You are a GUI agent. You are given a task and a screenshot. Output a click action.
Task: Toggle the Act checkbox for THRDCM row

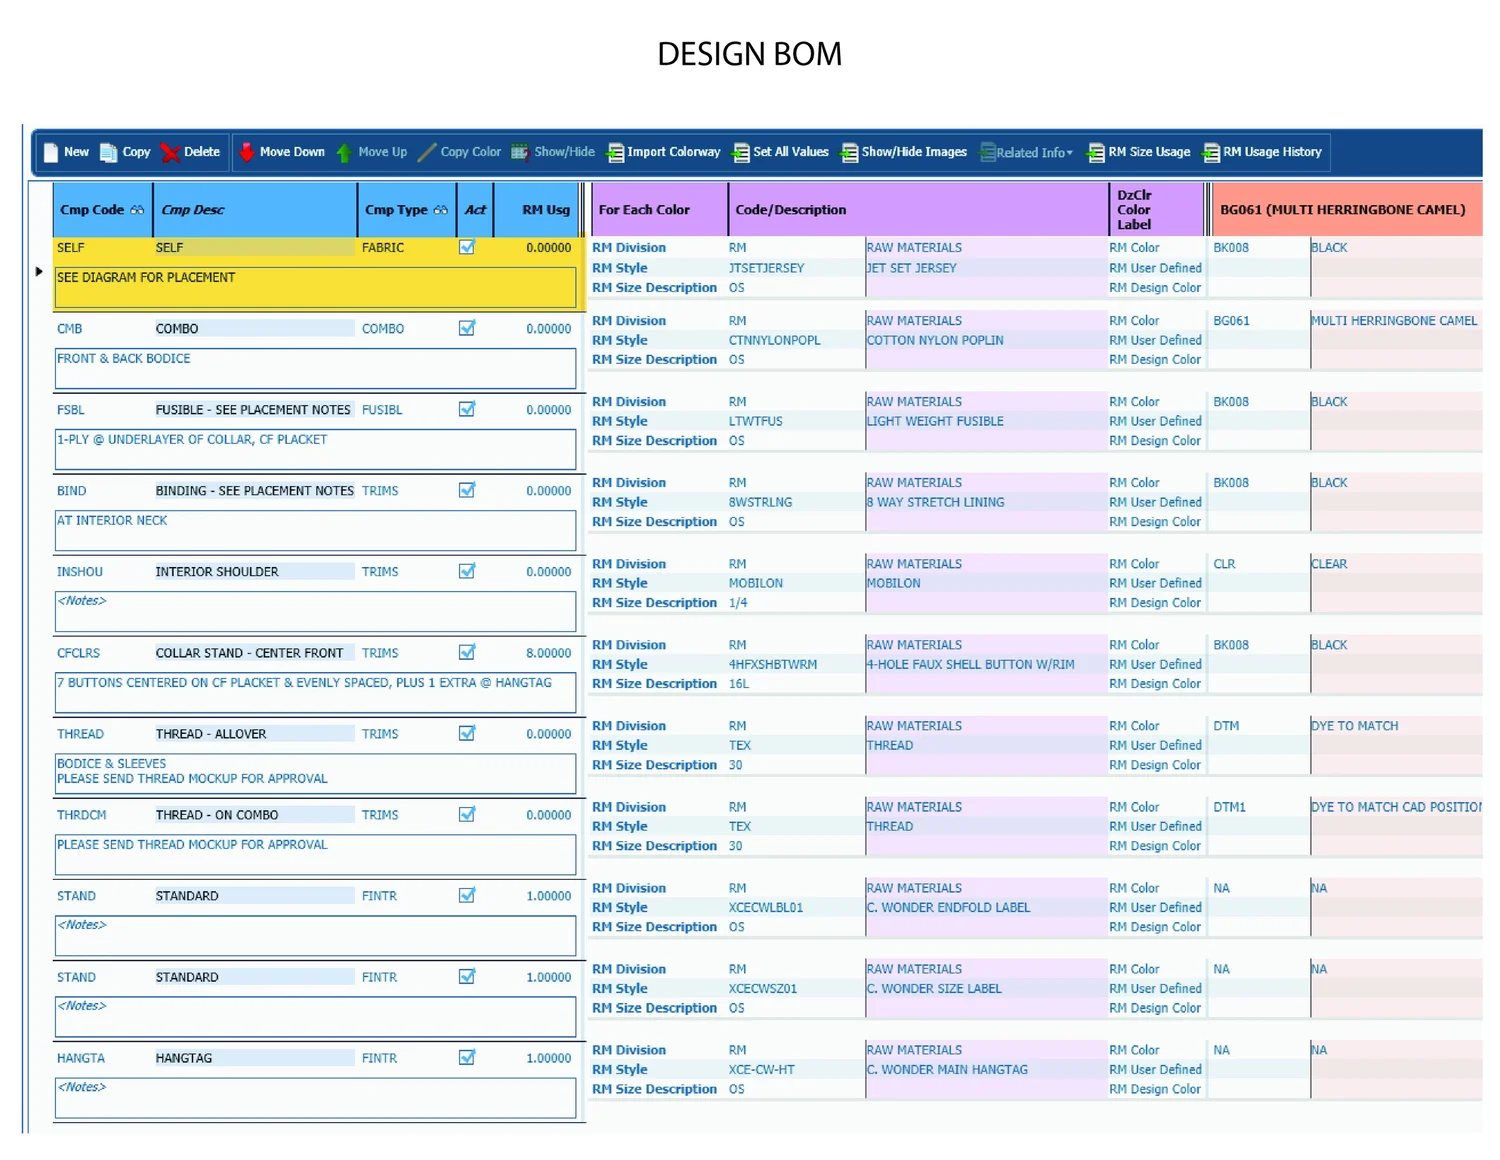click(x=467, y=814)
